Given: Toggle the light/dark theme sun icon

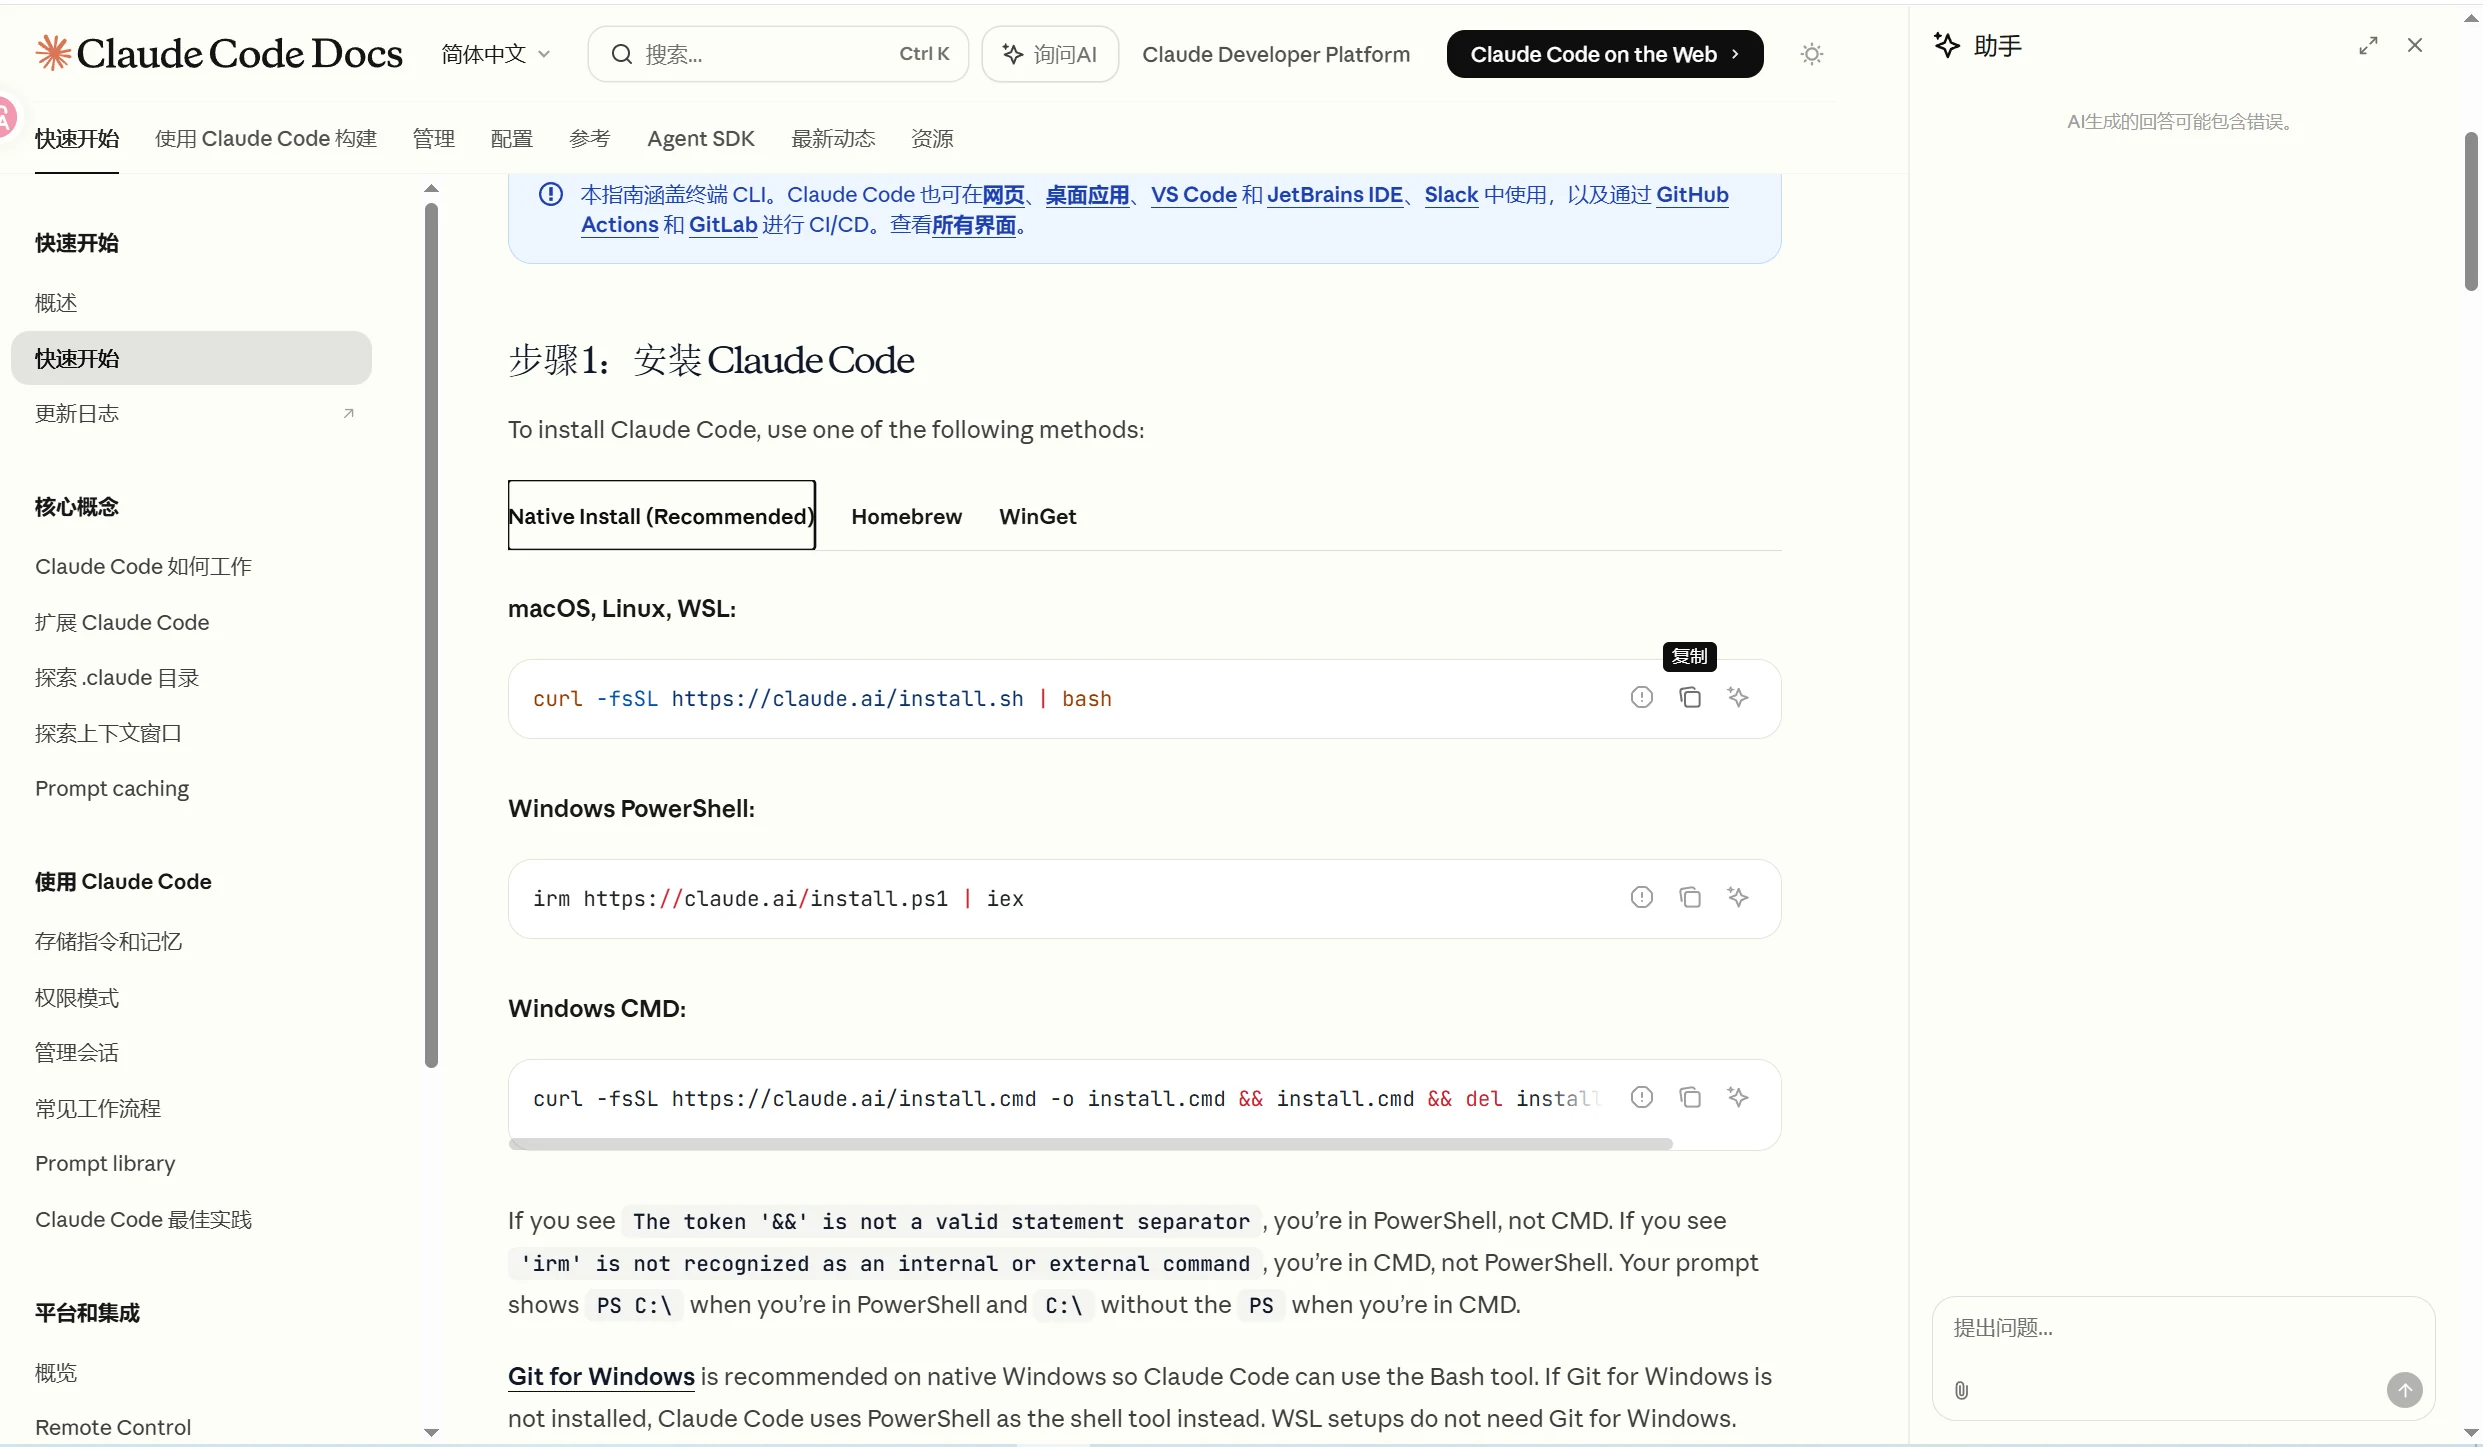Looking at the screenshot, I should 1811,54.
